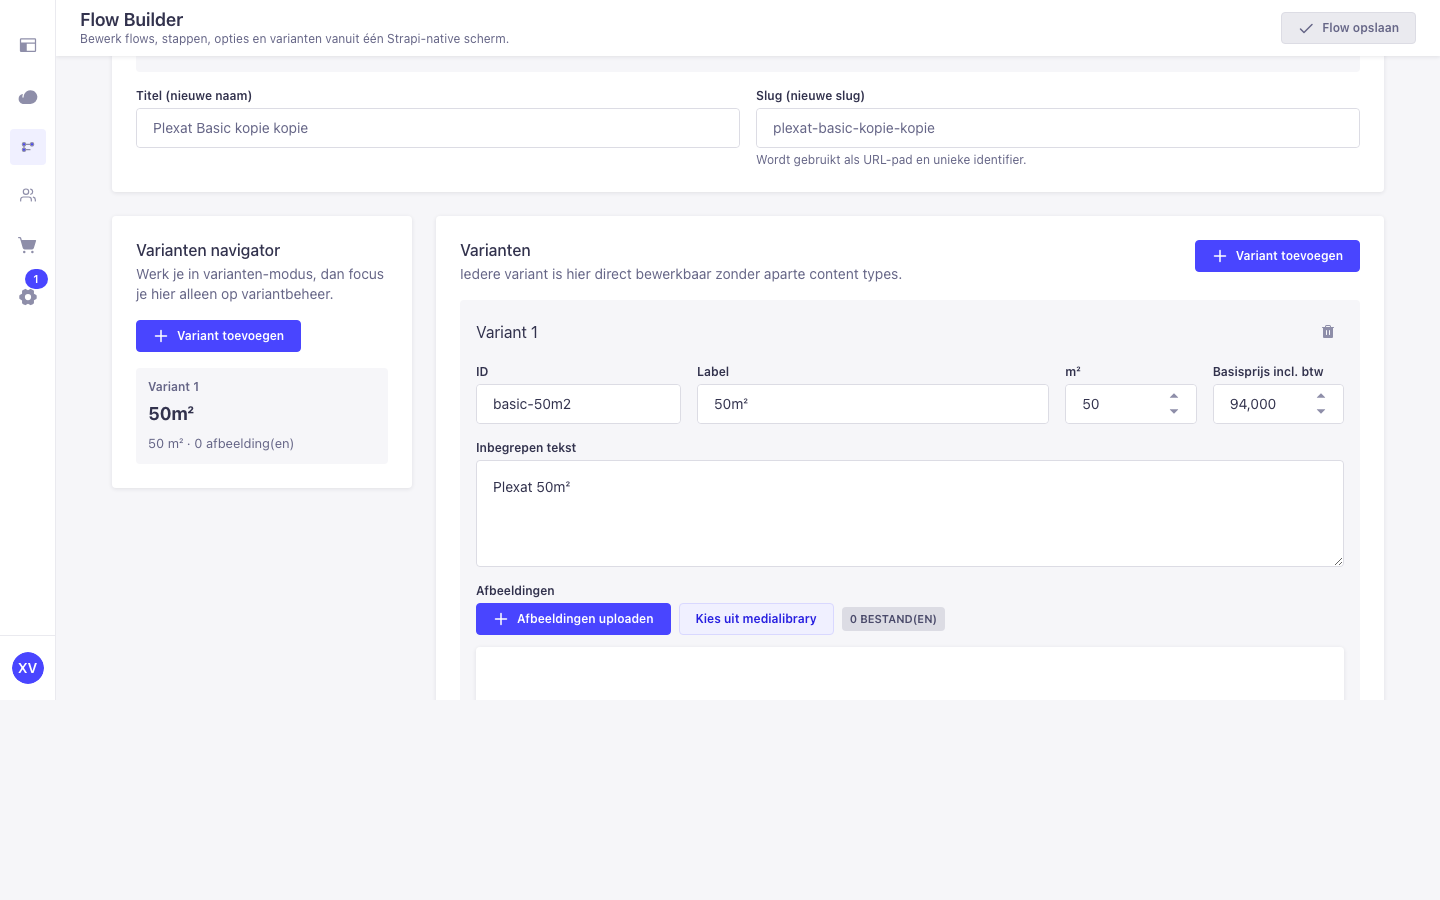
Task: Click the Flow Builder page title
Action: click(132, 20)
